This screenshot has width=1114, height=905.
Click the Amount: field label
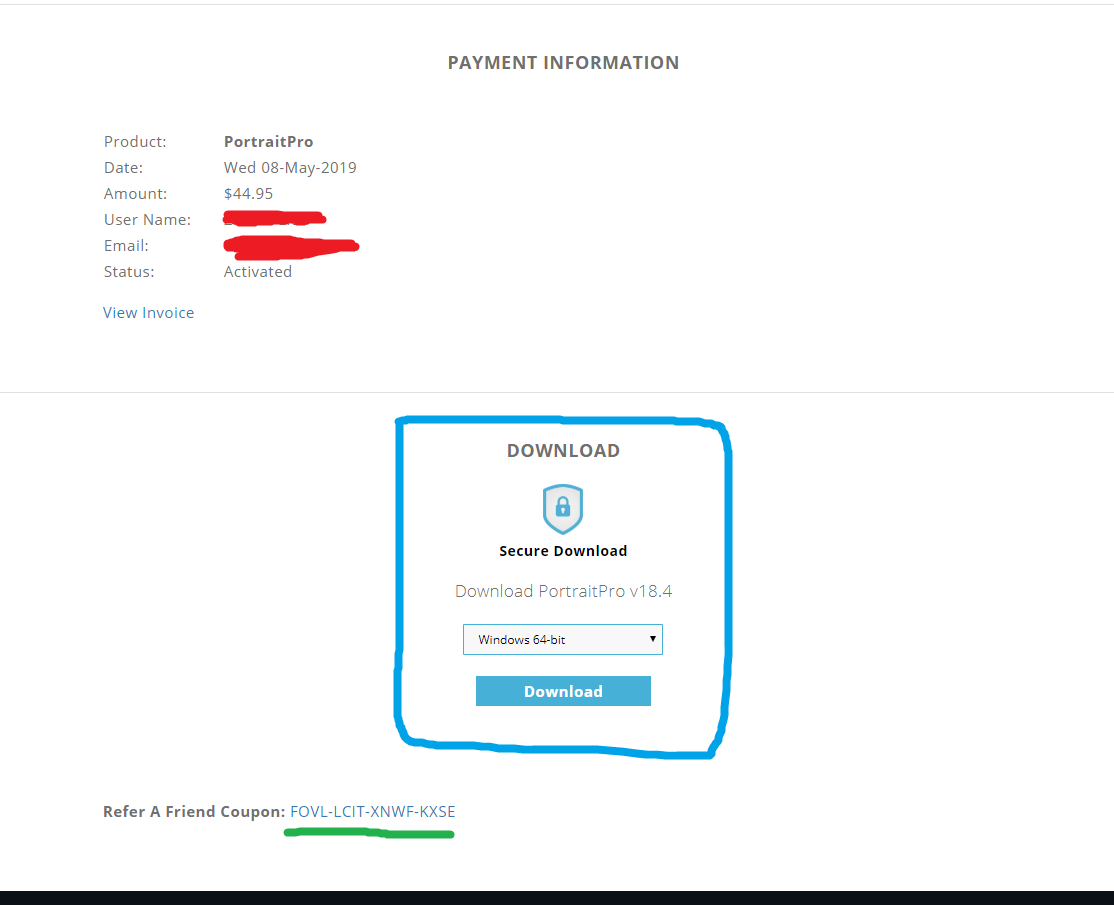(136, 193)
